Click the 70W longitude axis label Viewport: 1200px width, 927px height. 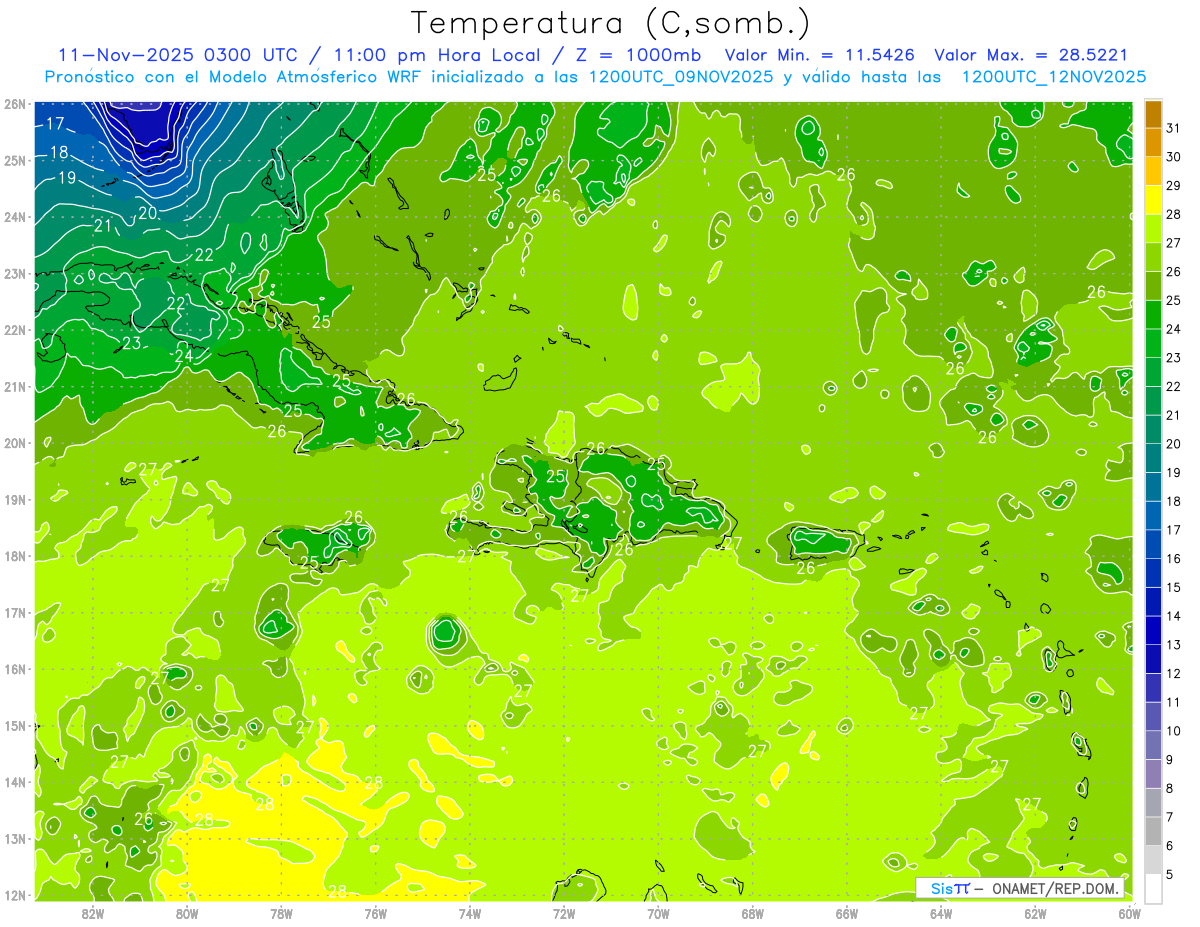(x=658, y=913)
